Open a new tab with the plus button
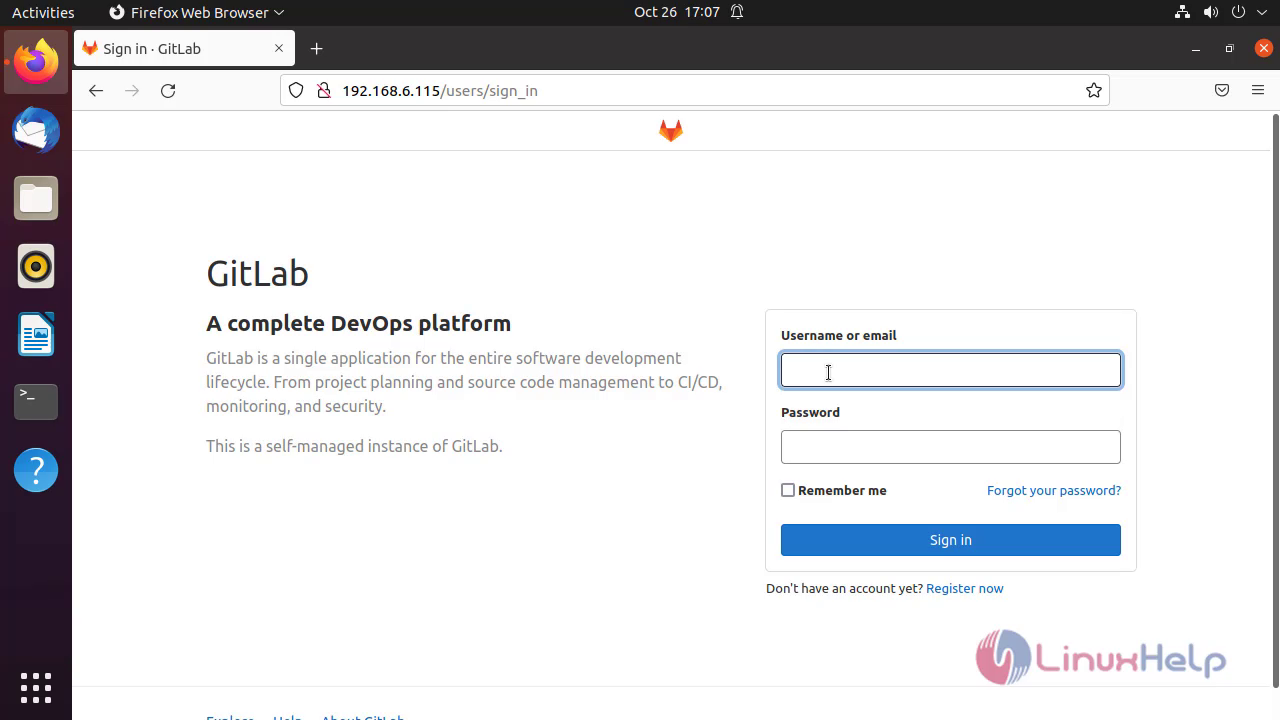The image size is (1280, 720). click(317, 49)
